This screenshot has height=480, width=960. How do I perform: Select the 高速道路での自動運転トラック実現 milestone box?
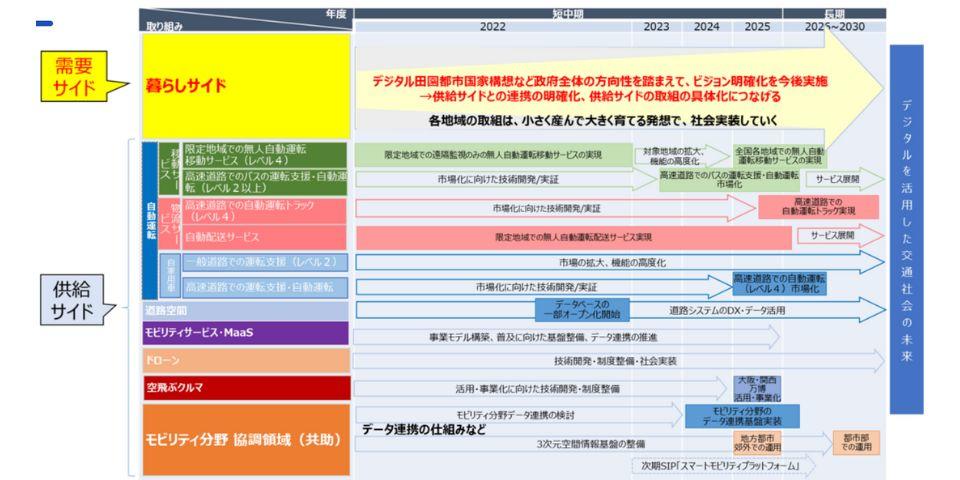(x=818, y=207)
